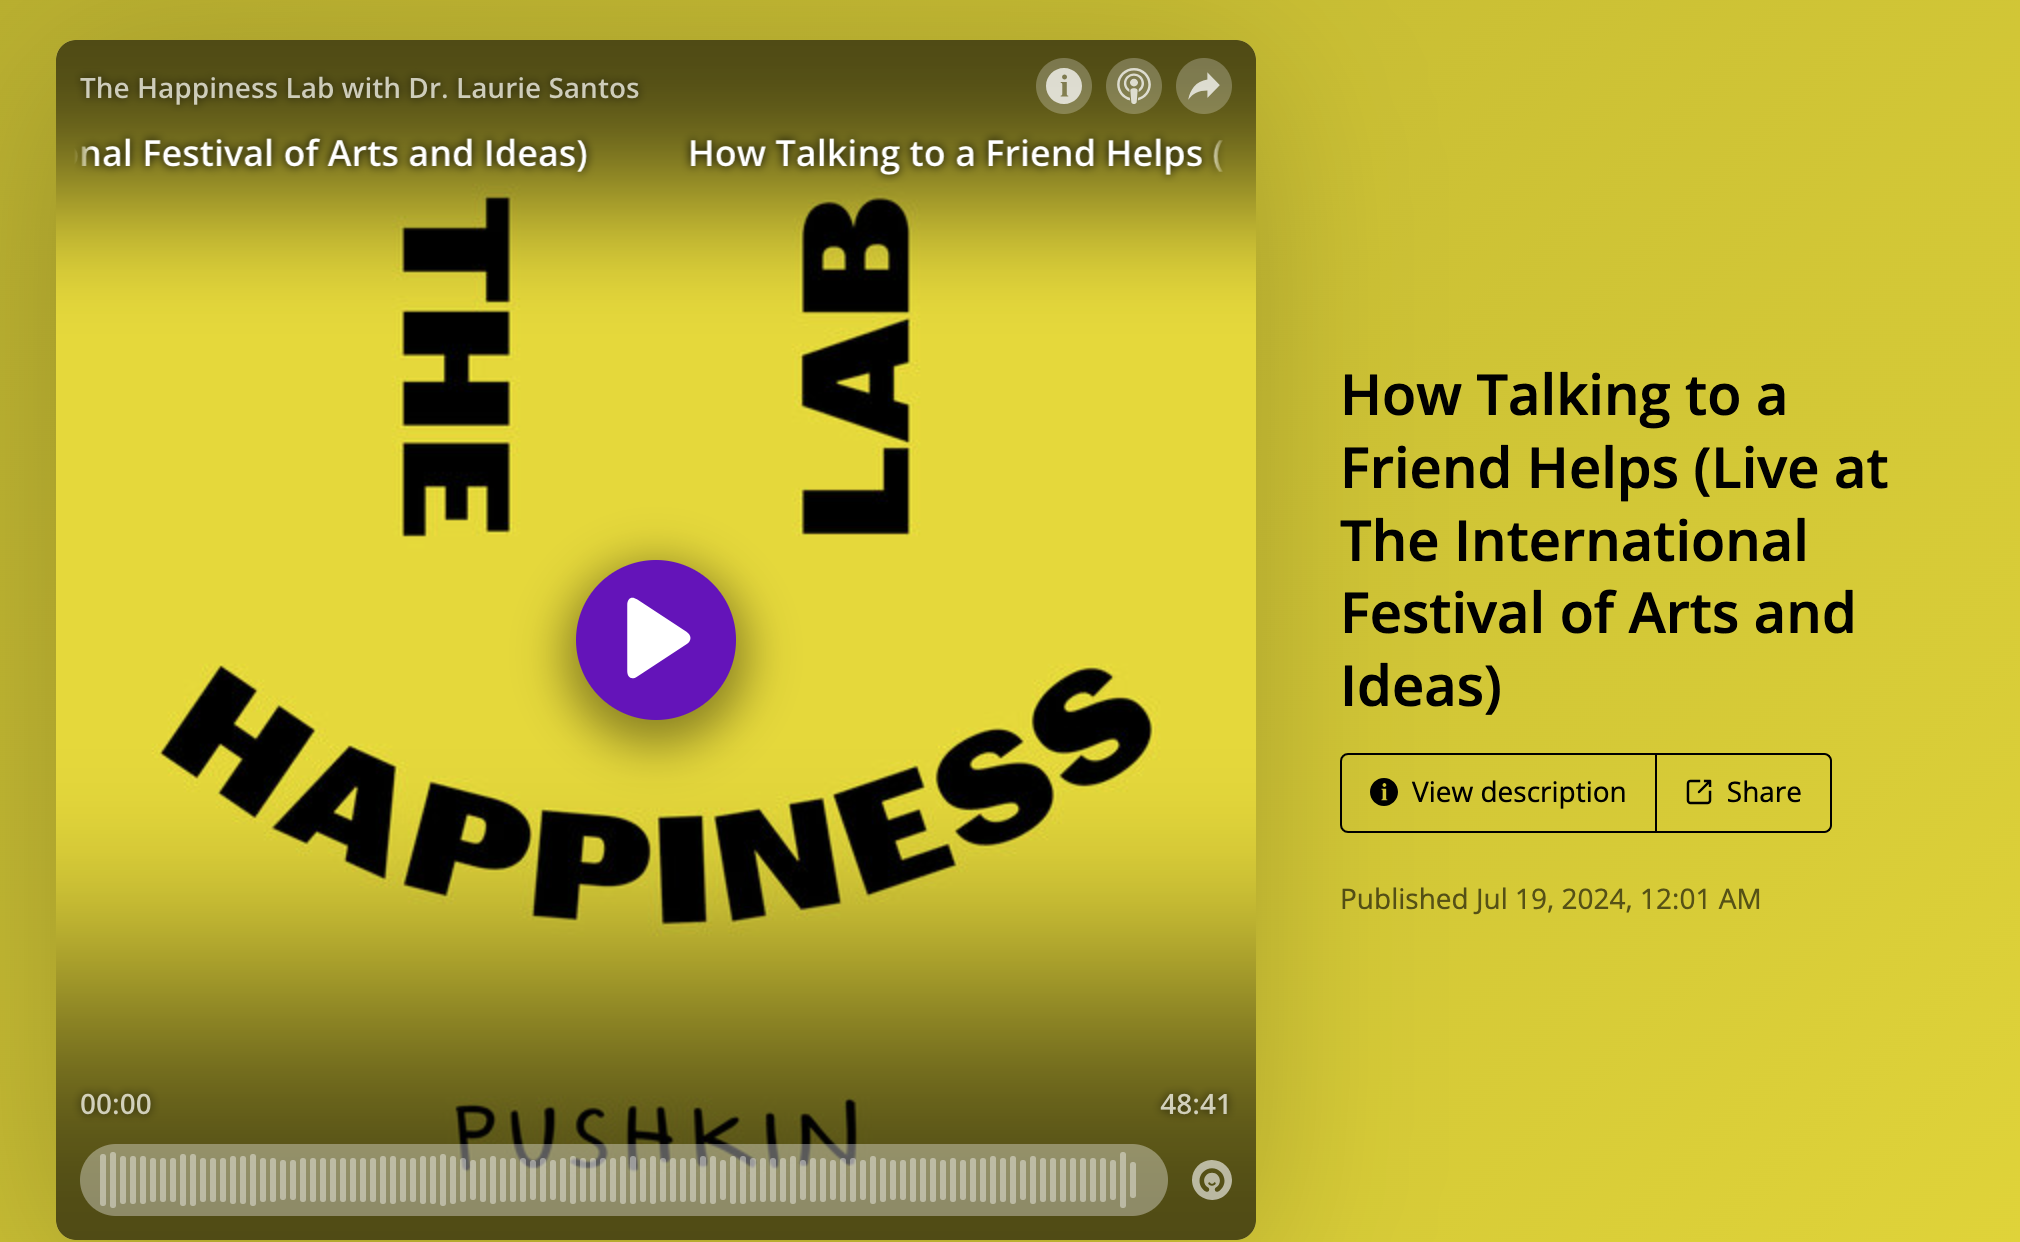Click the show name The Happiness Lab

[359, 88]
